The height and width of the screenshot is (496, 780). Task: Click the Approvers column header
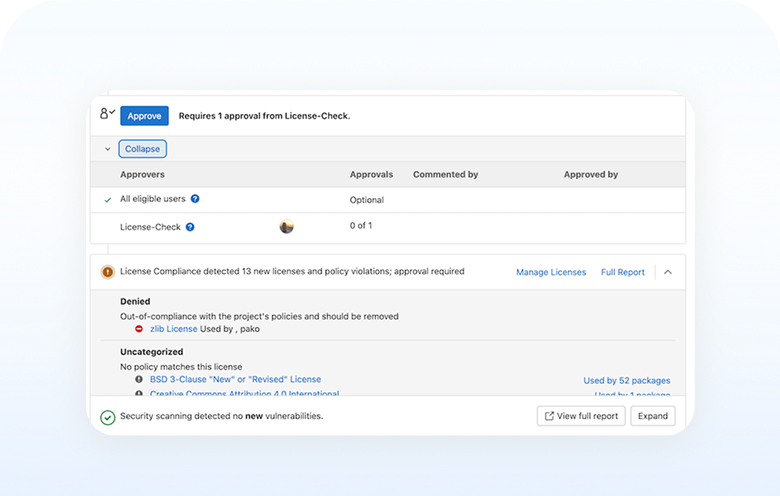click(x=142, y=175)
